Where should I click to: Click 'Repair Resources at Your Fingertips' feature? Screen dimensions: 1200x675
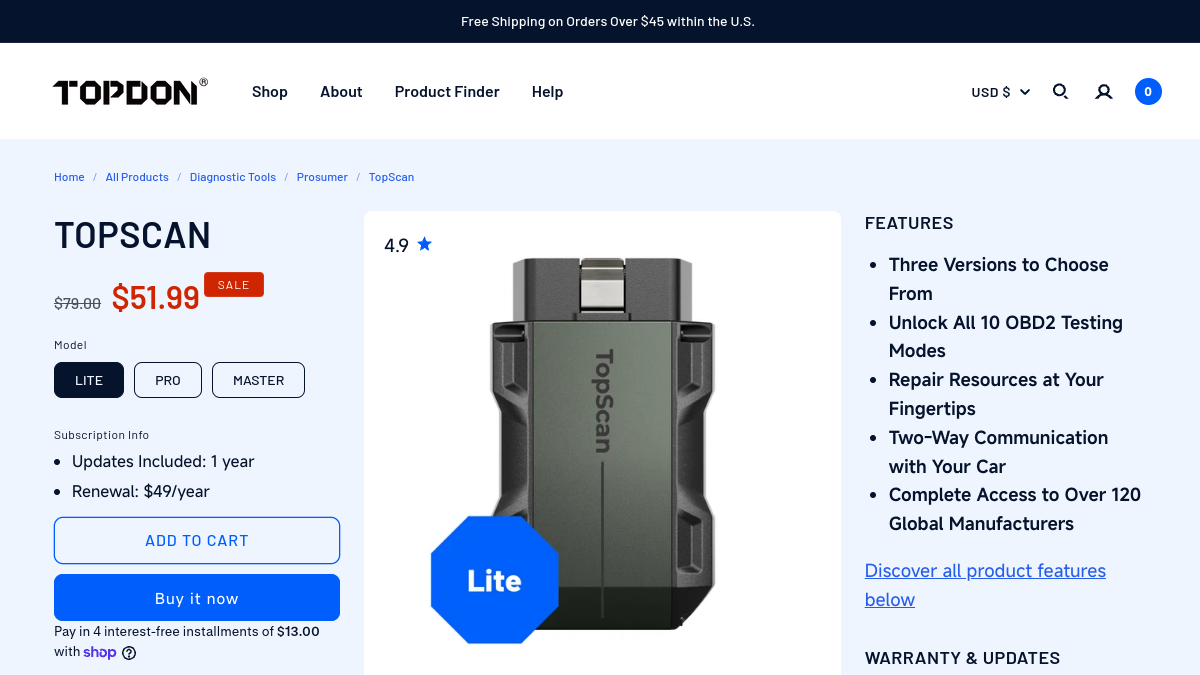[x=996, y=394]
